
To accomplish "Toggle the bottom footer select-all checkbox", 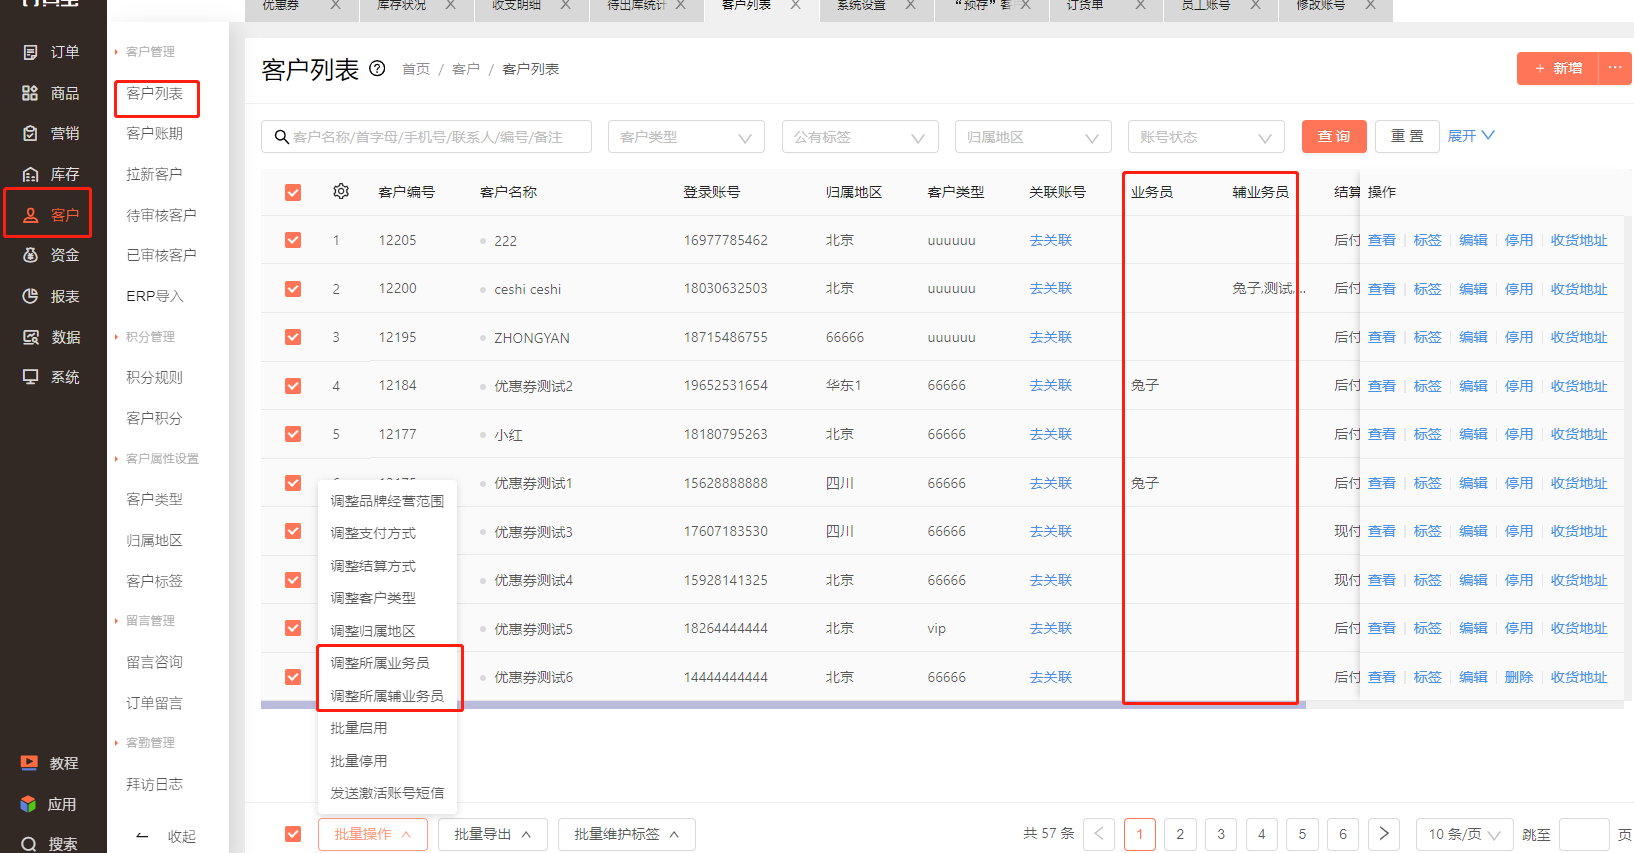I will [293, 834].
